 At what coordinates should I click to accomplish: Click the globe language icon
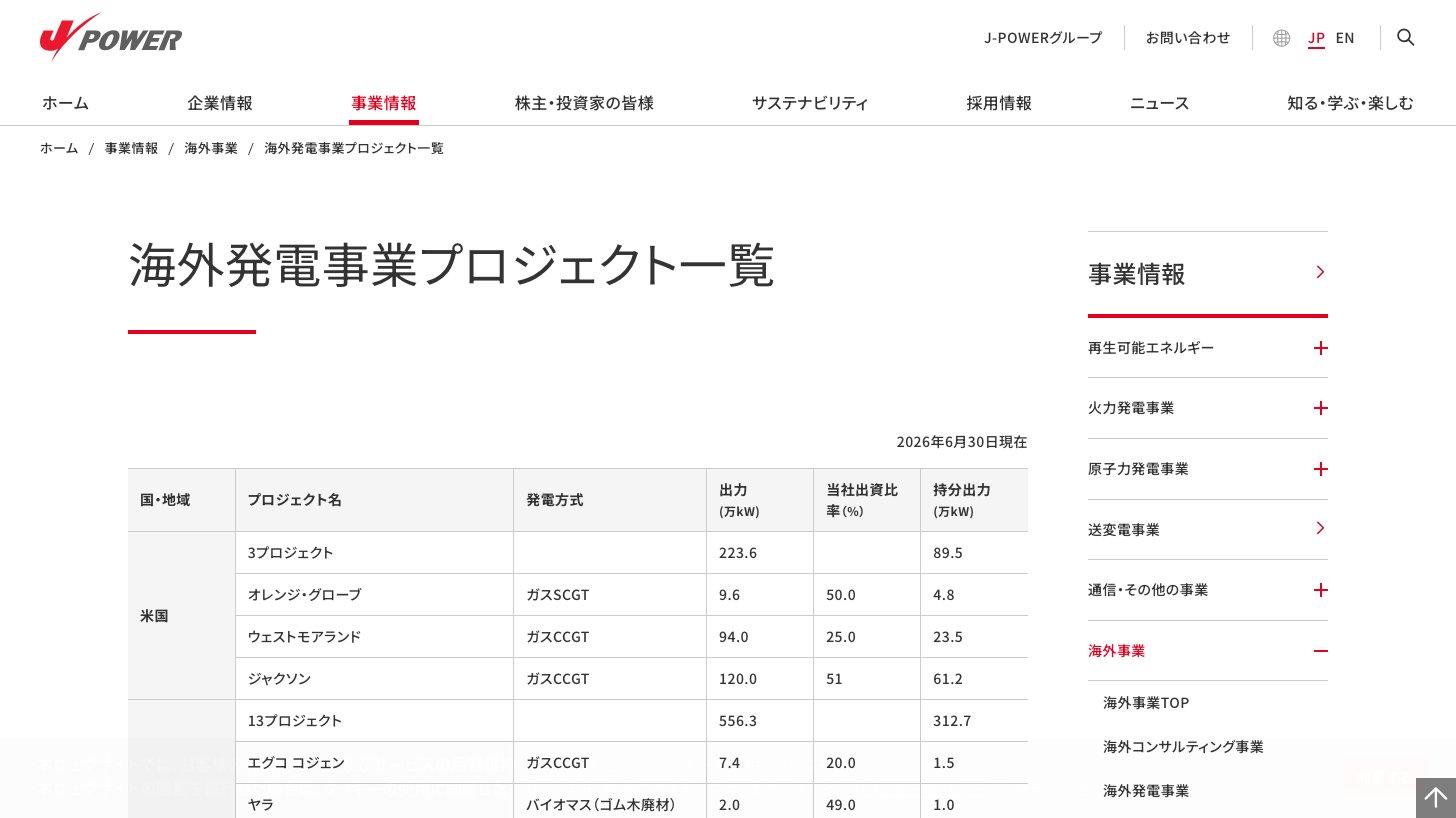tap(1281, 38)
